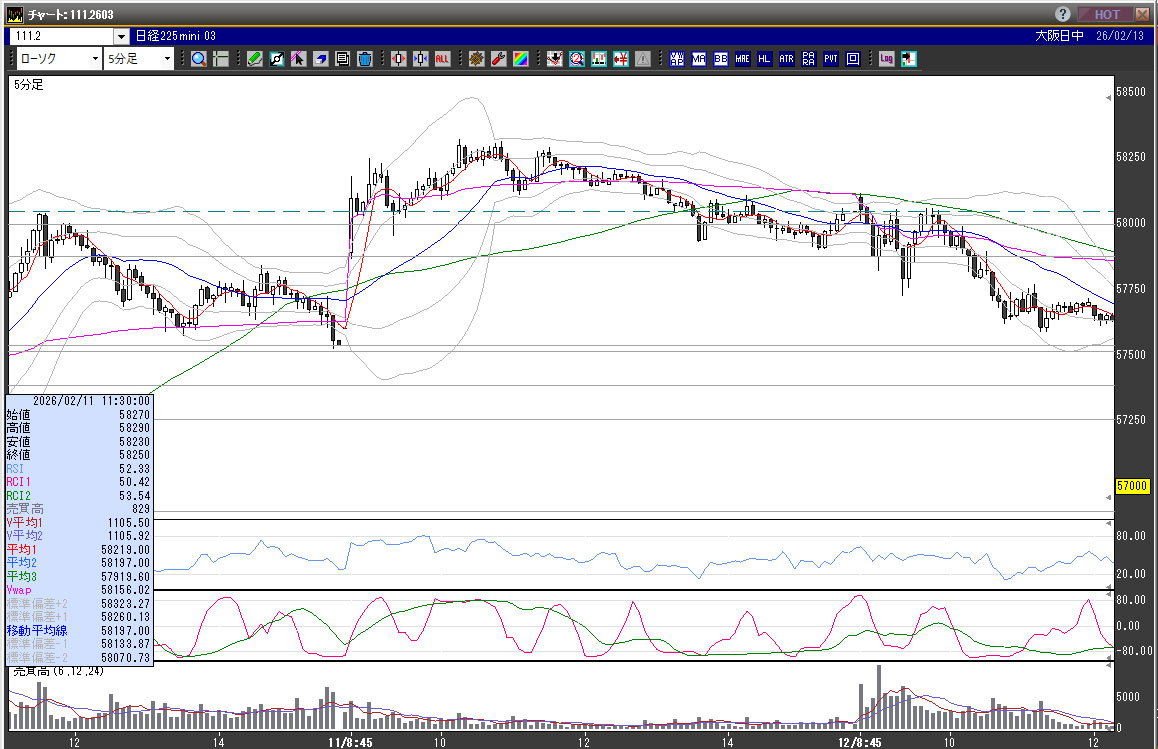Select the arrow pointer tool
This screenshot has height=749, width=1158.
tap(298, 59)
